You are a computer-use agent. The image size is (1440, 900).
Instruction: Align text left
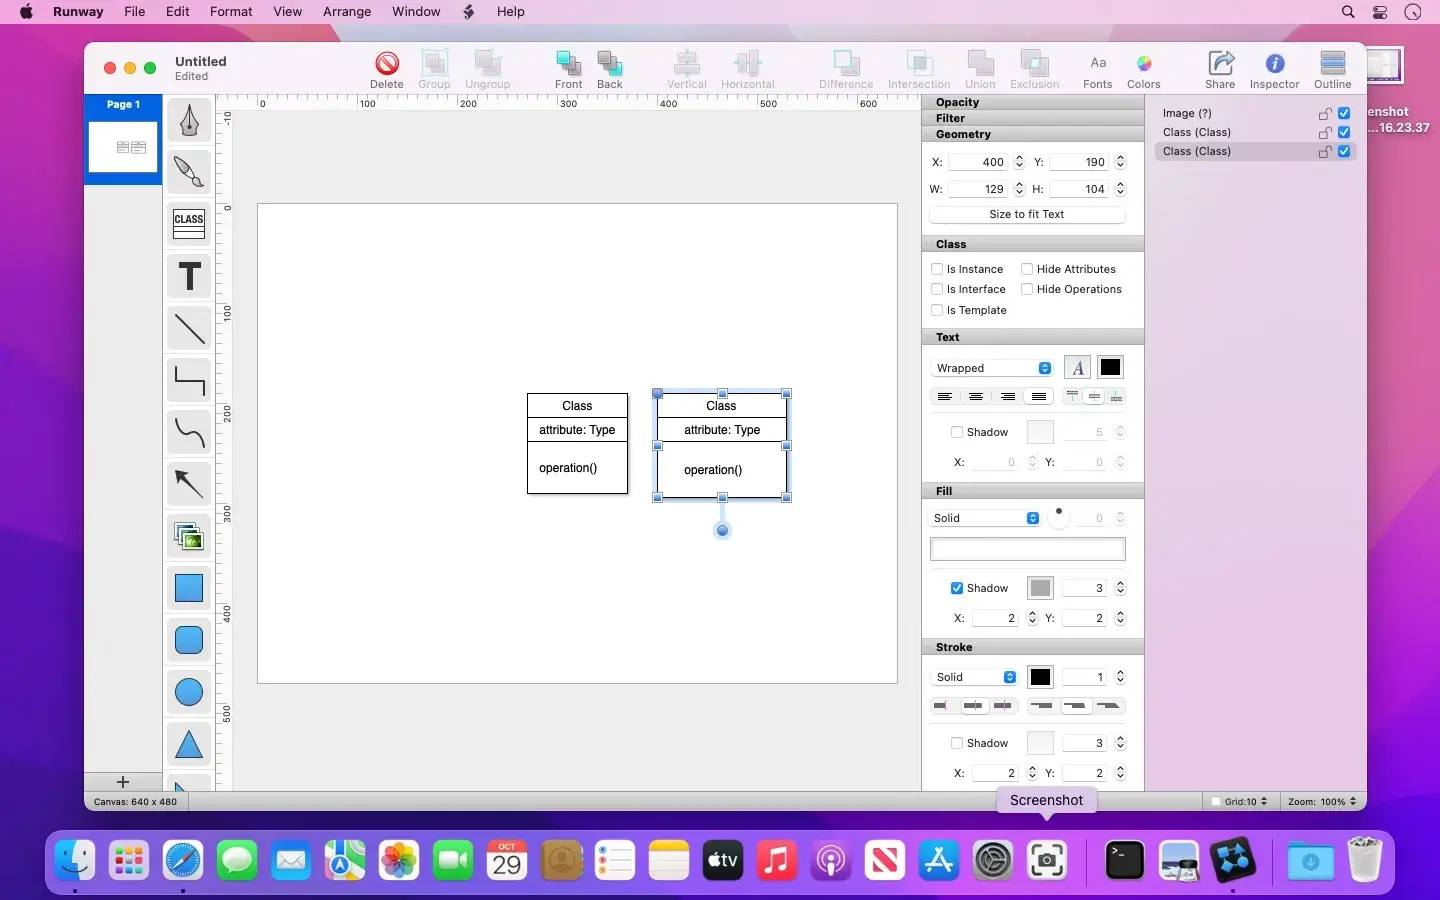pyautogui.click(x=944, y=397)
